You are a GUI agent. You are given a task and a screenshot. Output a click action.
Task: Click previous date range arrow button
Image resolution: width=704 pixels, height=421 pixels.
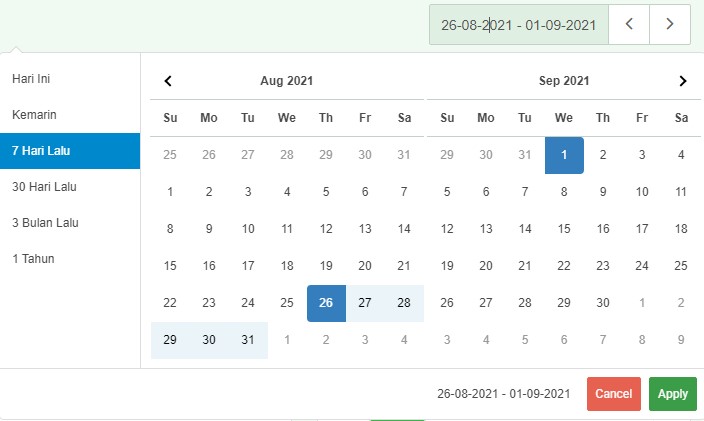(629, 25)
